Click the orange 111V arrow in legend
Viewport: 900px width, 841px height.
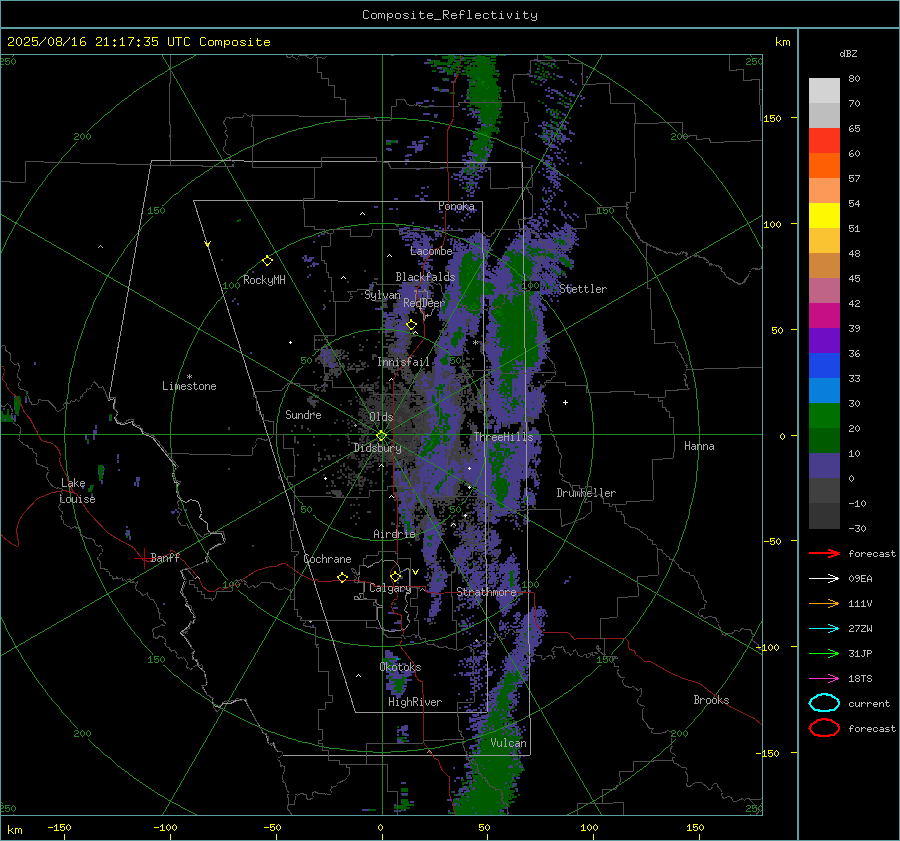[x=824, y=603]
